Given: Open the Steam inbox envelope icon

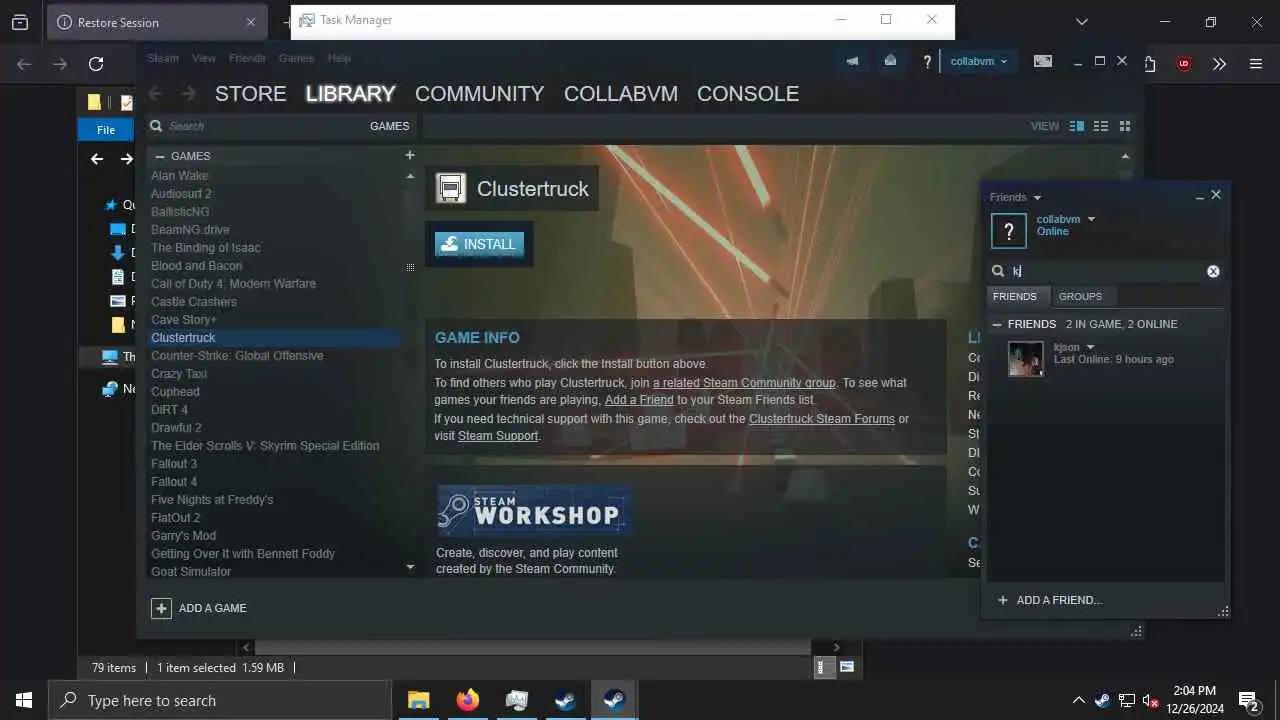Looking at the screenshot, I should pos(890,61).
